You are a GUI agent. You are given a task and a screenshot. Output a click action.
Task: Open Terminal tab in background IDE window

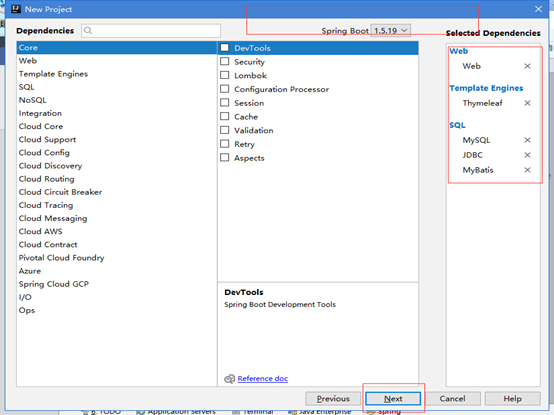point(254,411)
